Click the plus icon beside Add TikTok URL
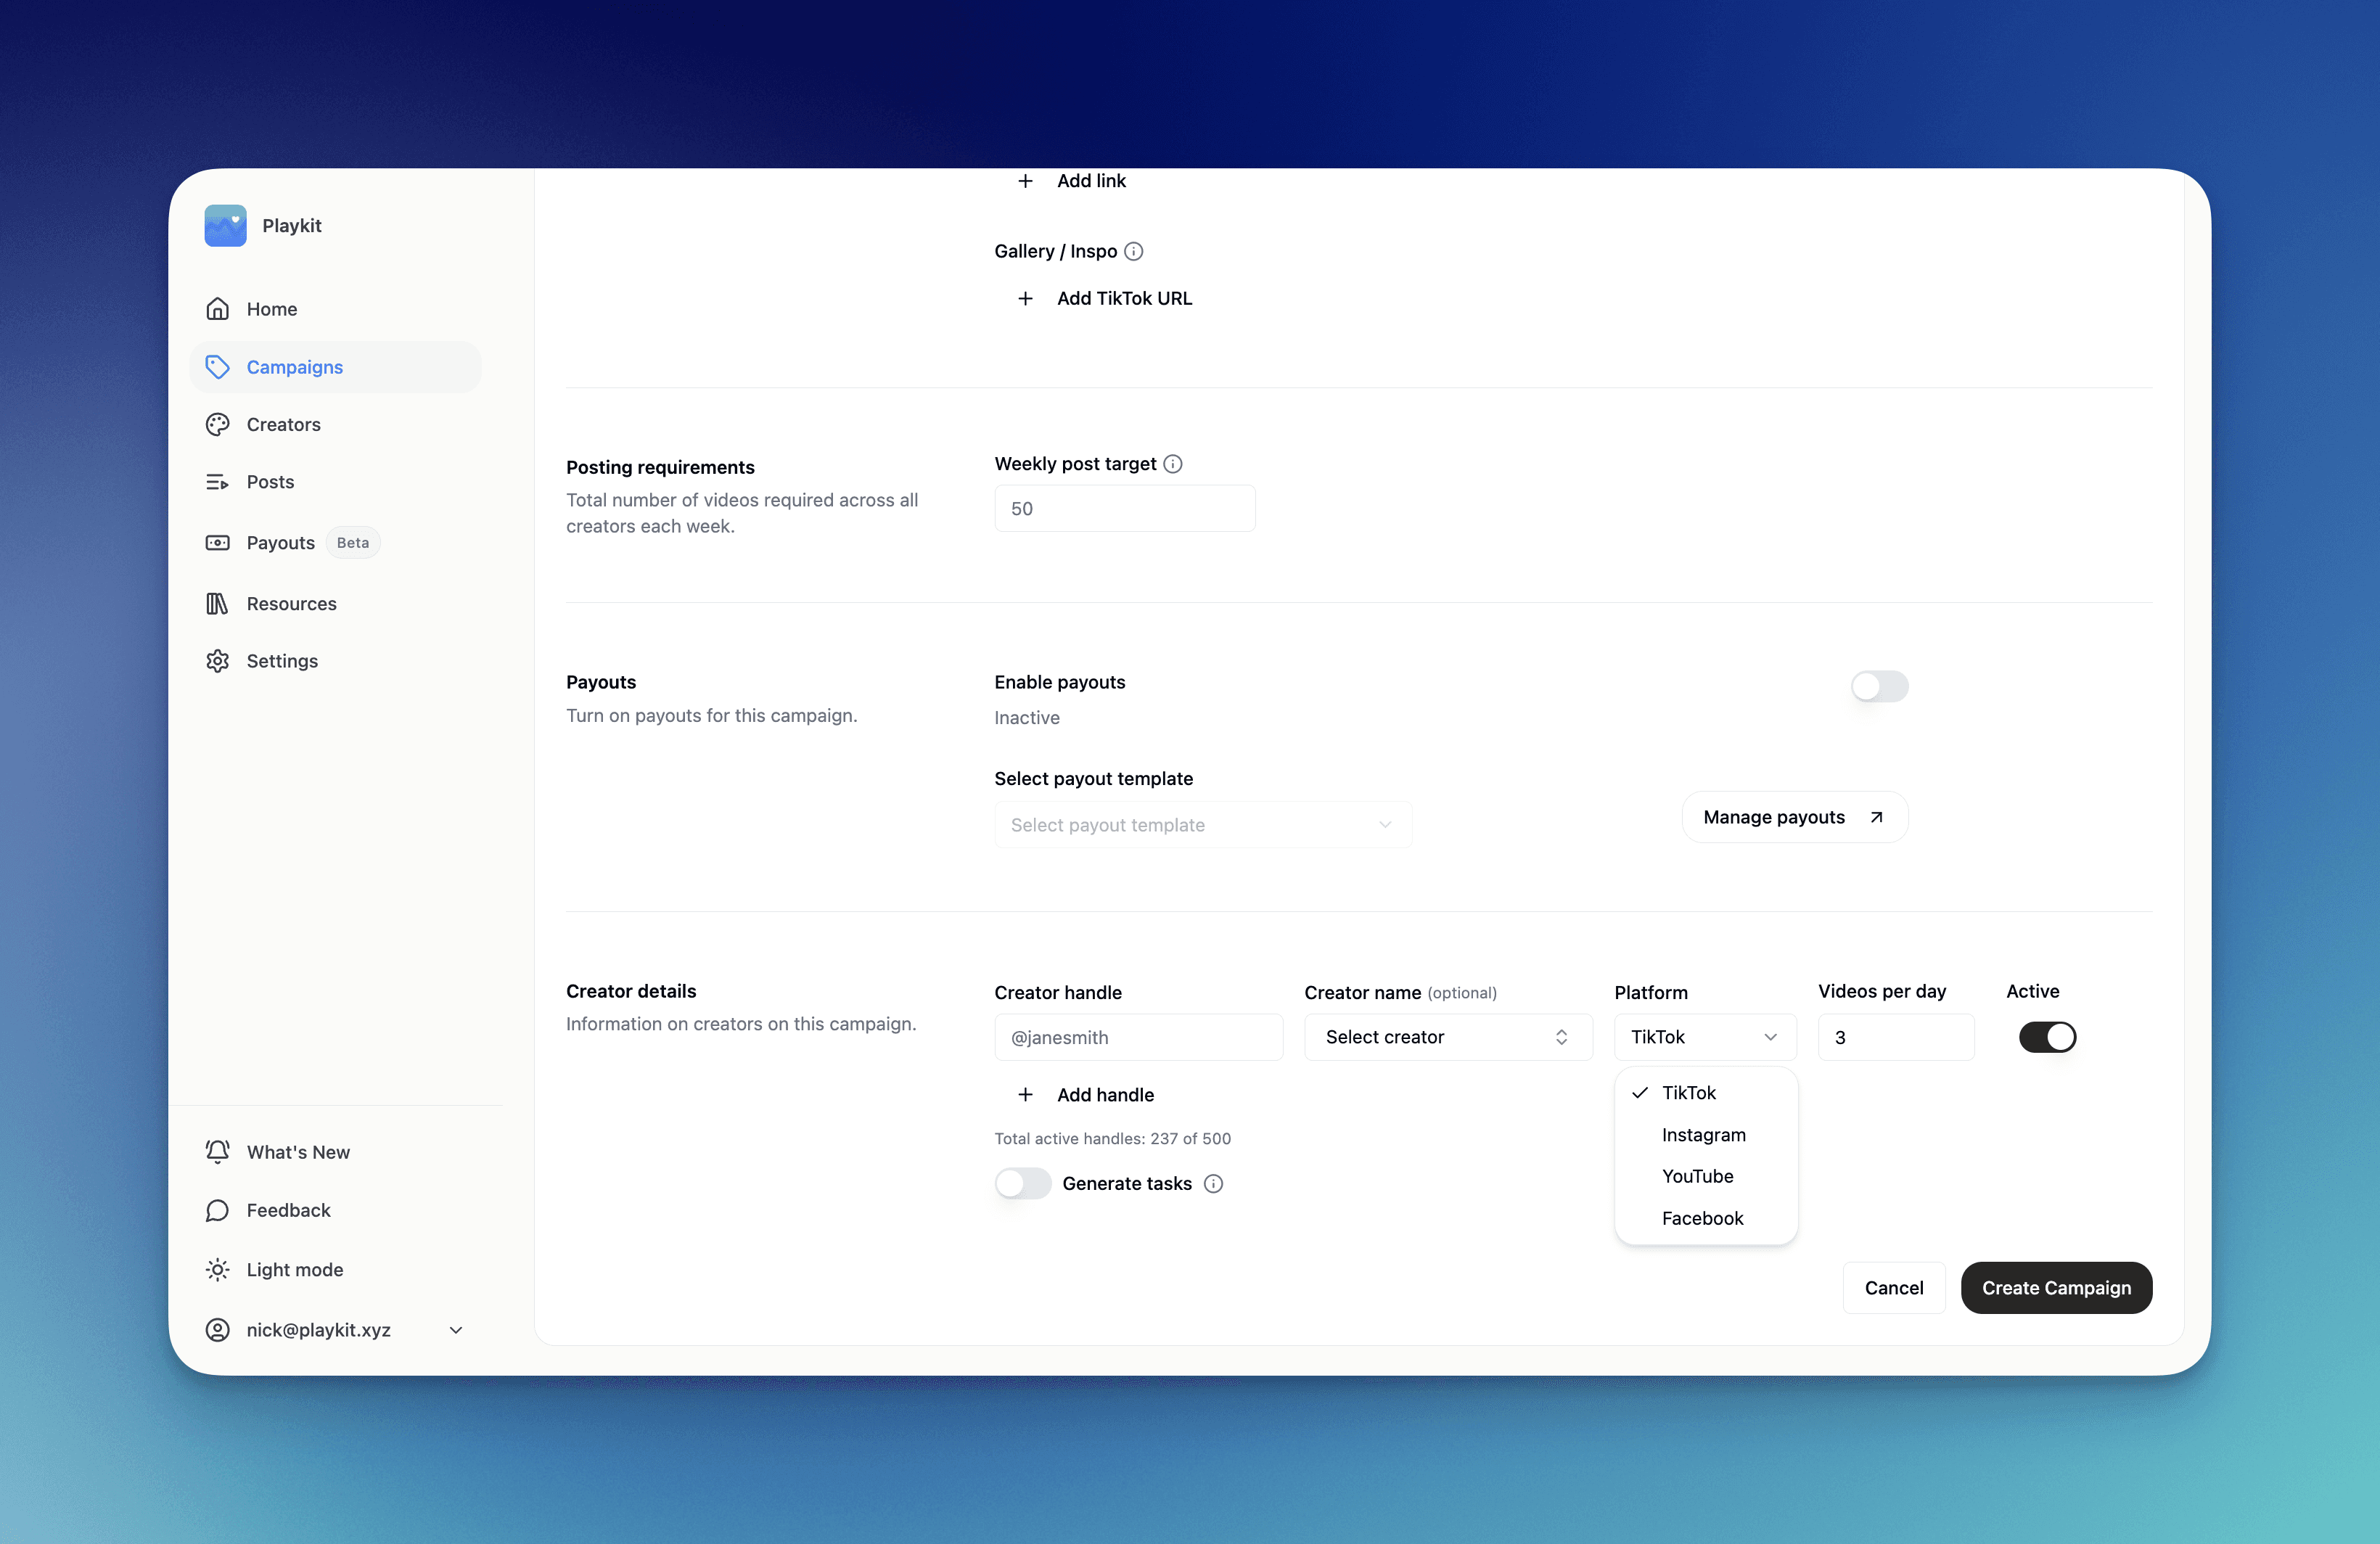 (1025, 299)
